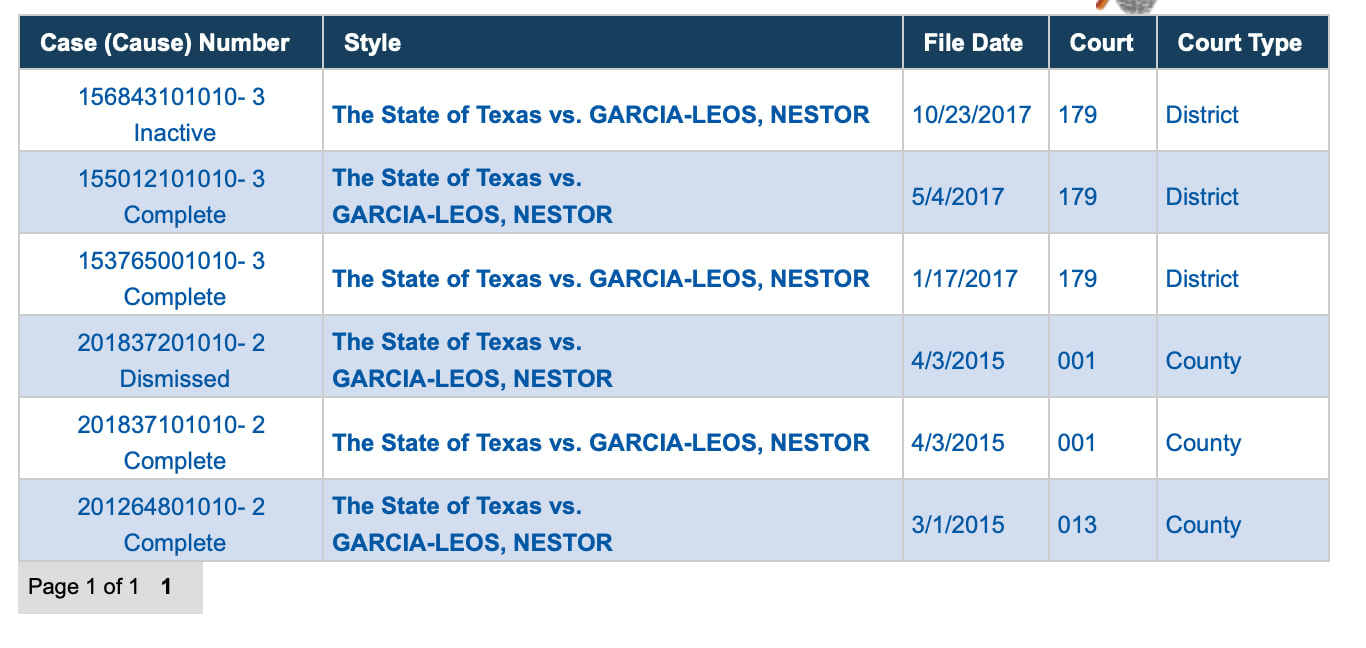Click the style link for the inactive case
This screenshot has height=648, width=1366.
(x=601, y=115)
